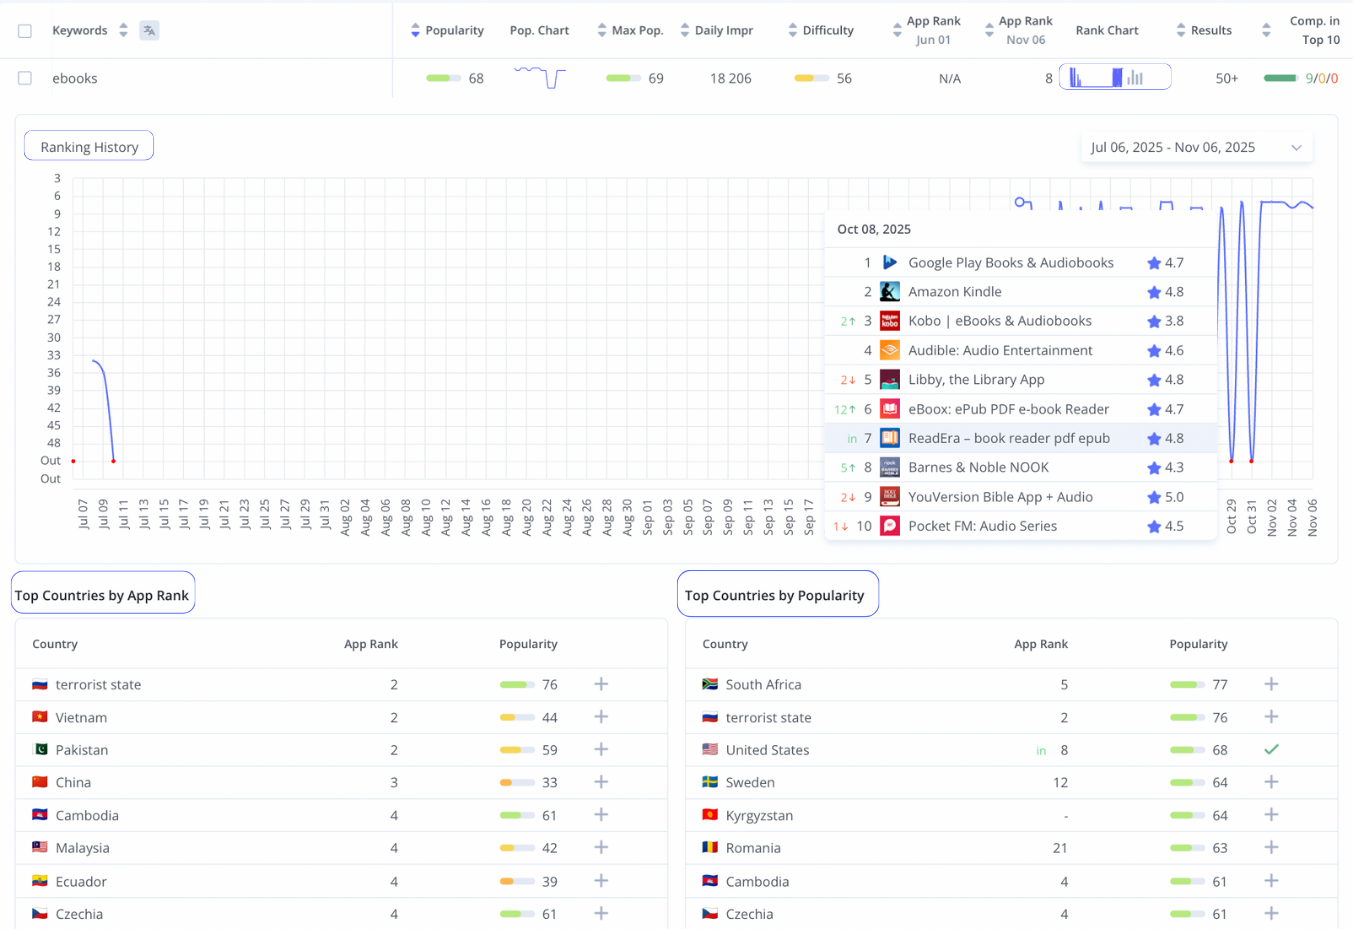The height and width of the screenshot is (929, 1354).
Task: Click the eBoox app icon
Action: pyautogui.click(x=890, y=409)
